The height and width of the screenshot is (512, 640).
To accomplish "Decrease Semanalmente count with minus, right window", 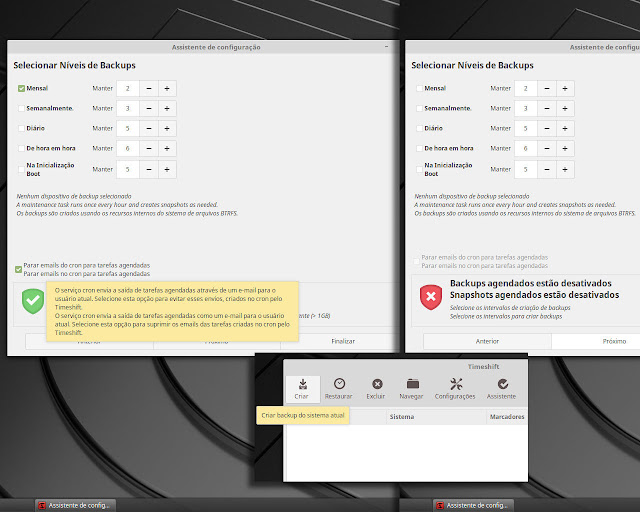I will (547, 108).
